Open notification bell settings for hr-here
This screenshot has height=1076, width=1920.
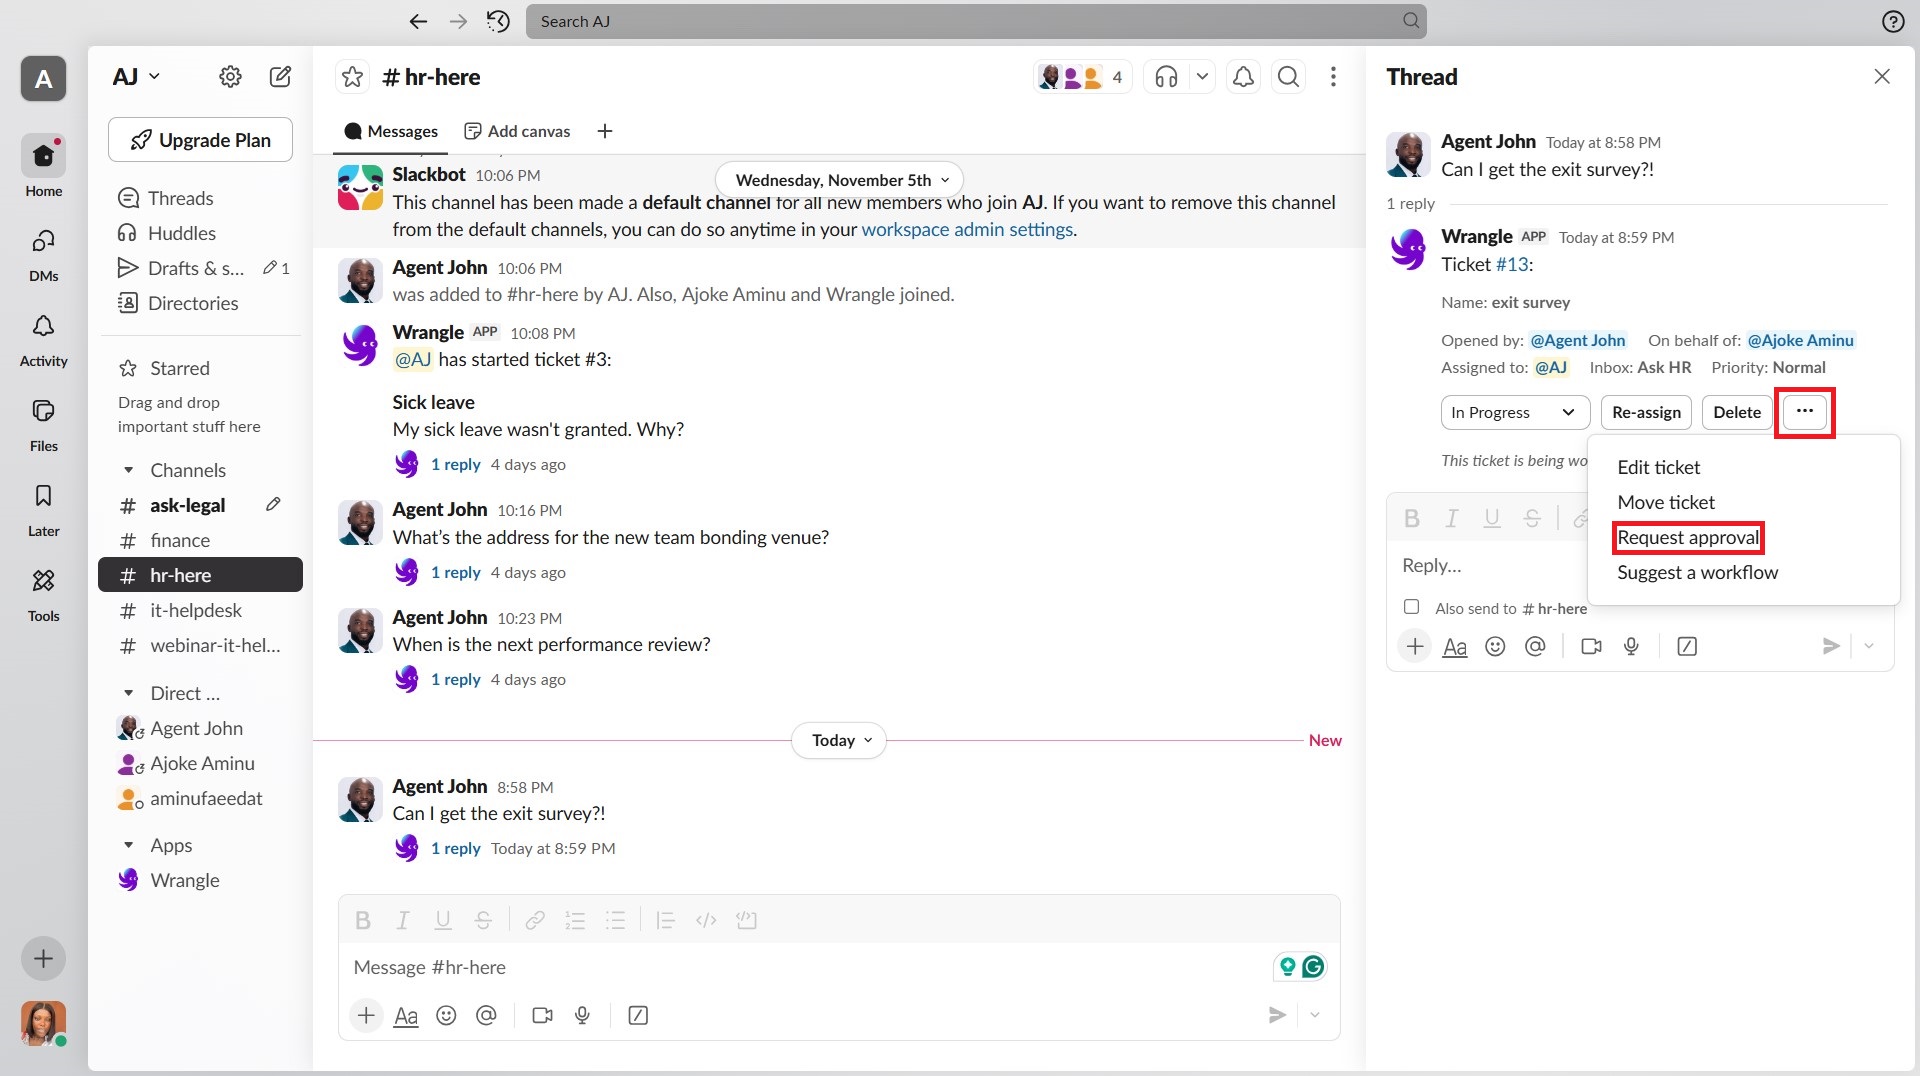pos(1243,77)
